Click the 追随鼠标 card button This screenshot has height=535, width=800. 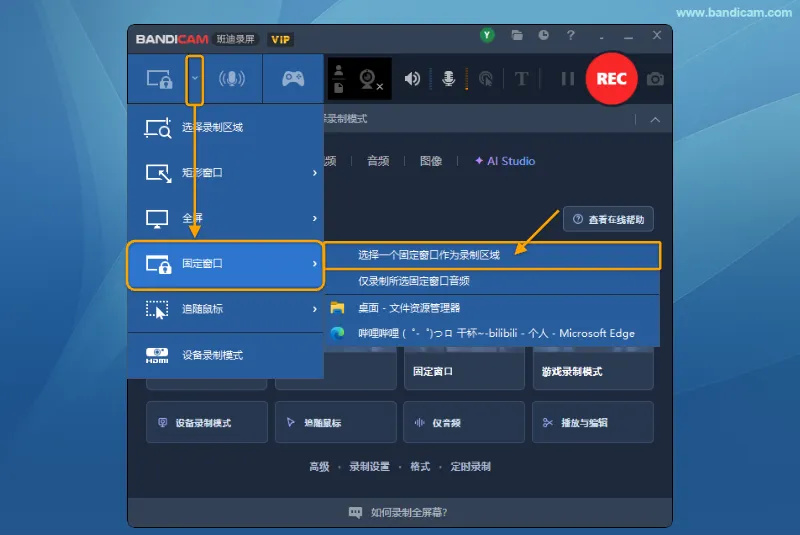[x=336, y=422]
